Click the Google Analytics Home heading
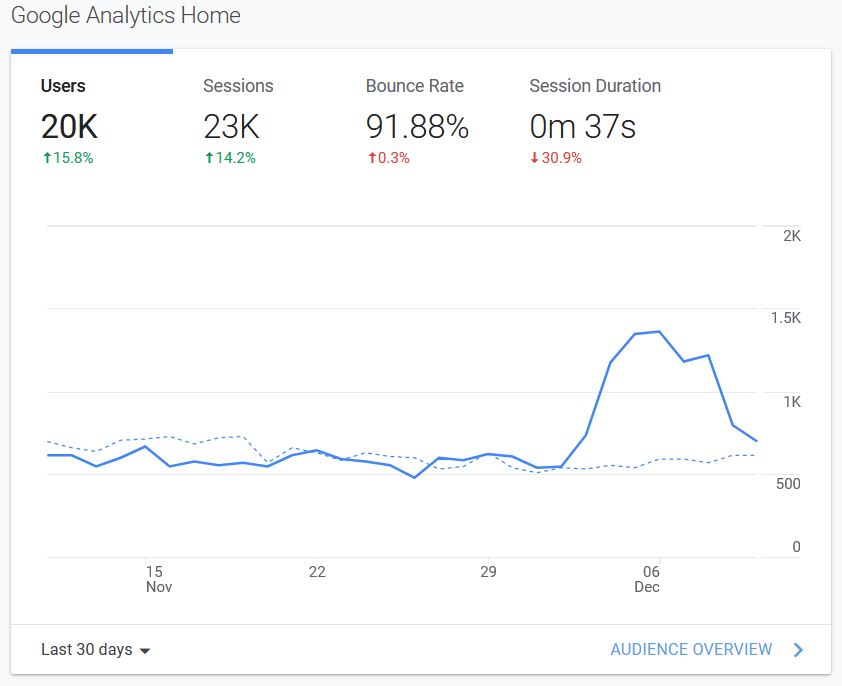 click(126, 15)
